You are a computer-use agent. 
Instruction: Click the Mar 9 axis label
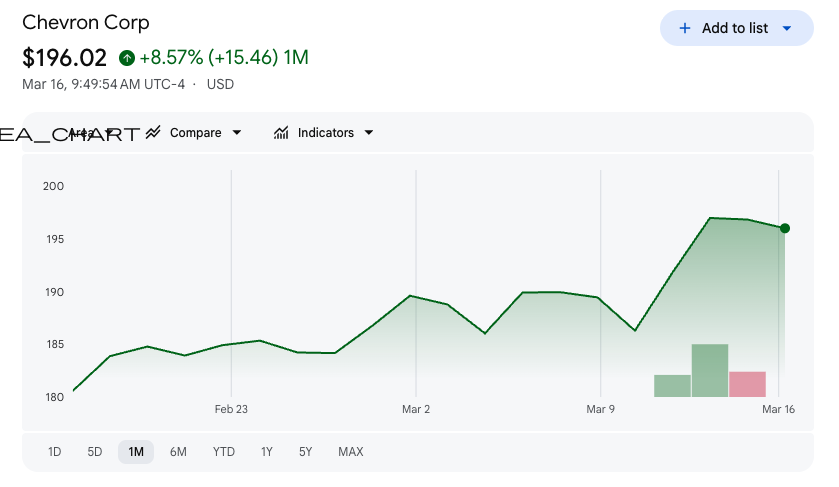coord(600,409)
